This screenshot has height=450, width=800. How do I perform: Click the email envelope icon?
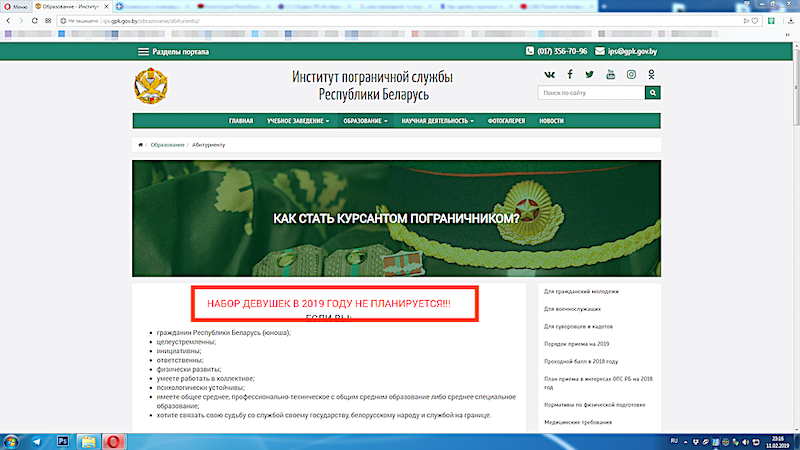point(599,51)
